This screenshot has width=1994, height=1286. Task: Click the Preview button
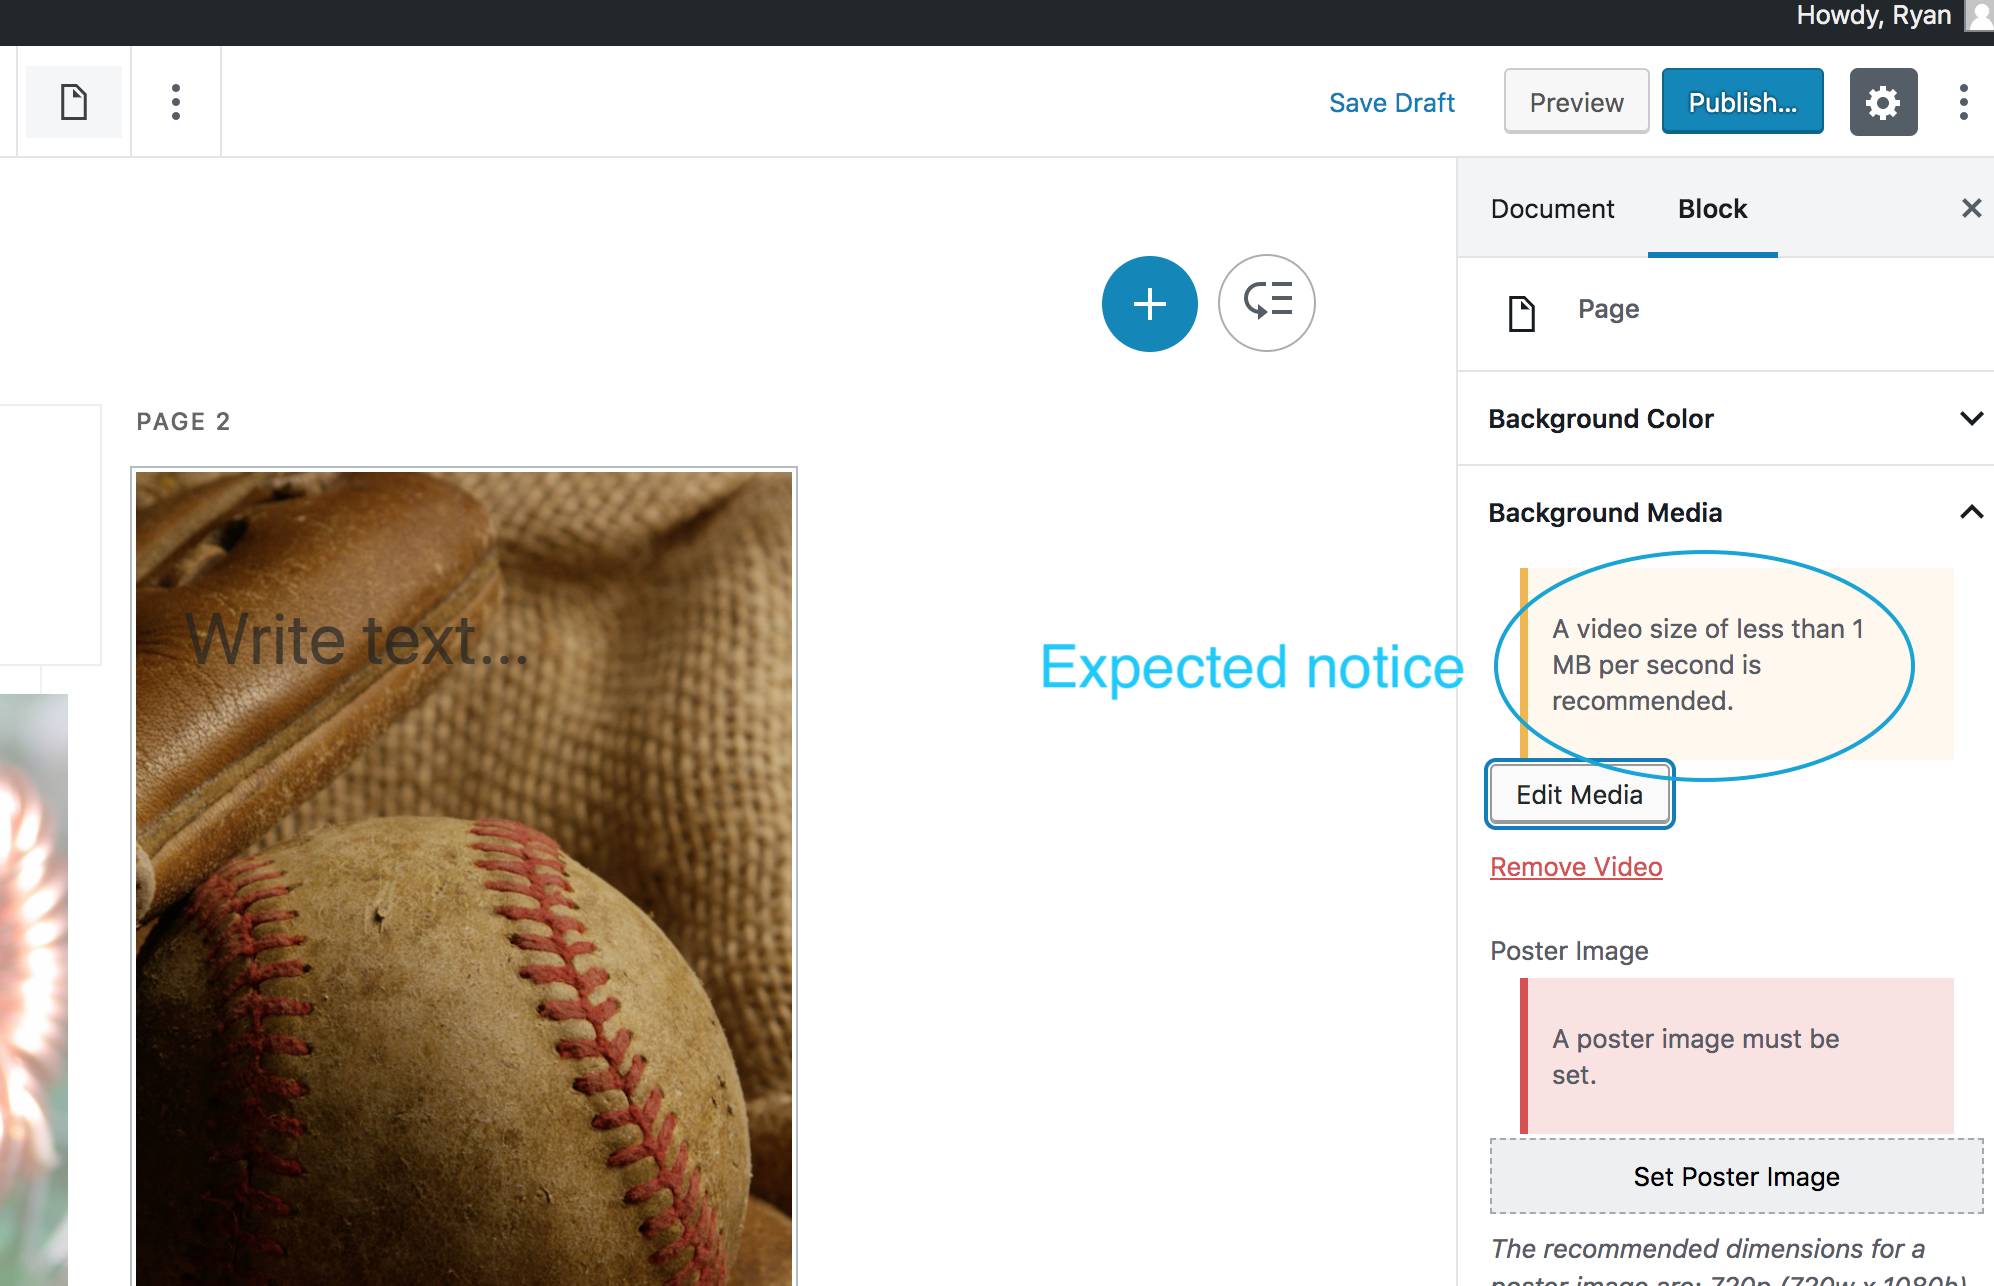(x=1576, y=102)
